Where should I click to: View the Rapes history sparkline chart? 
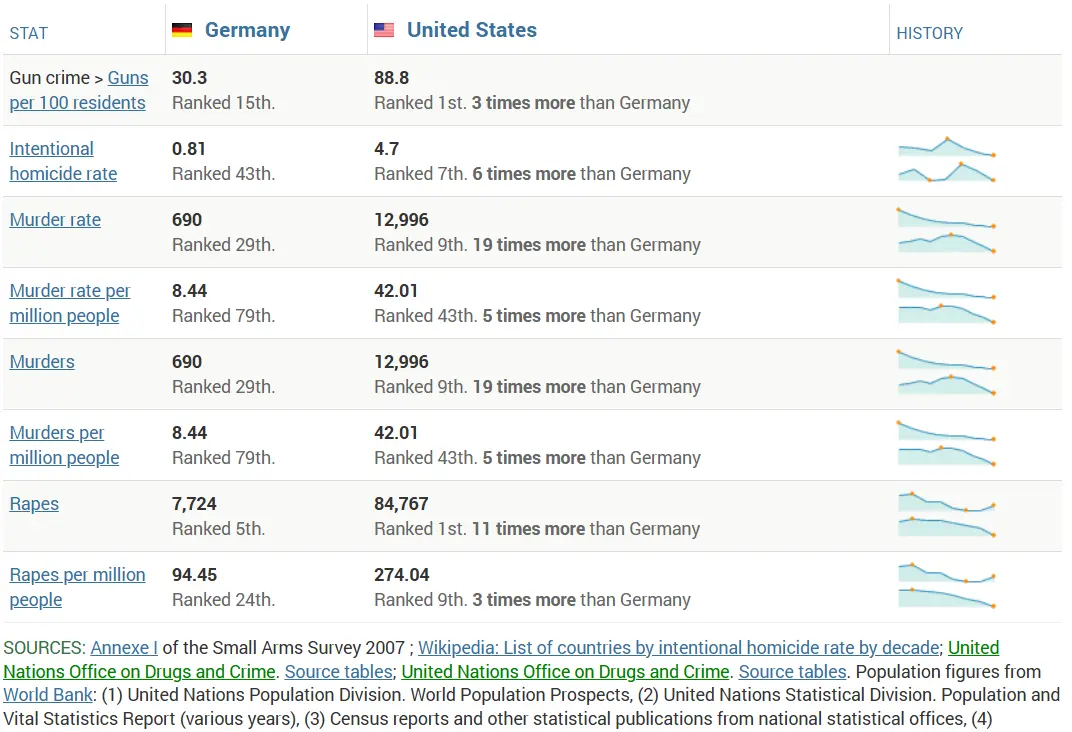coord(946,515)
